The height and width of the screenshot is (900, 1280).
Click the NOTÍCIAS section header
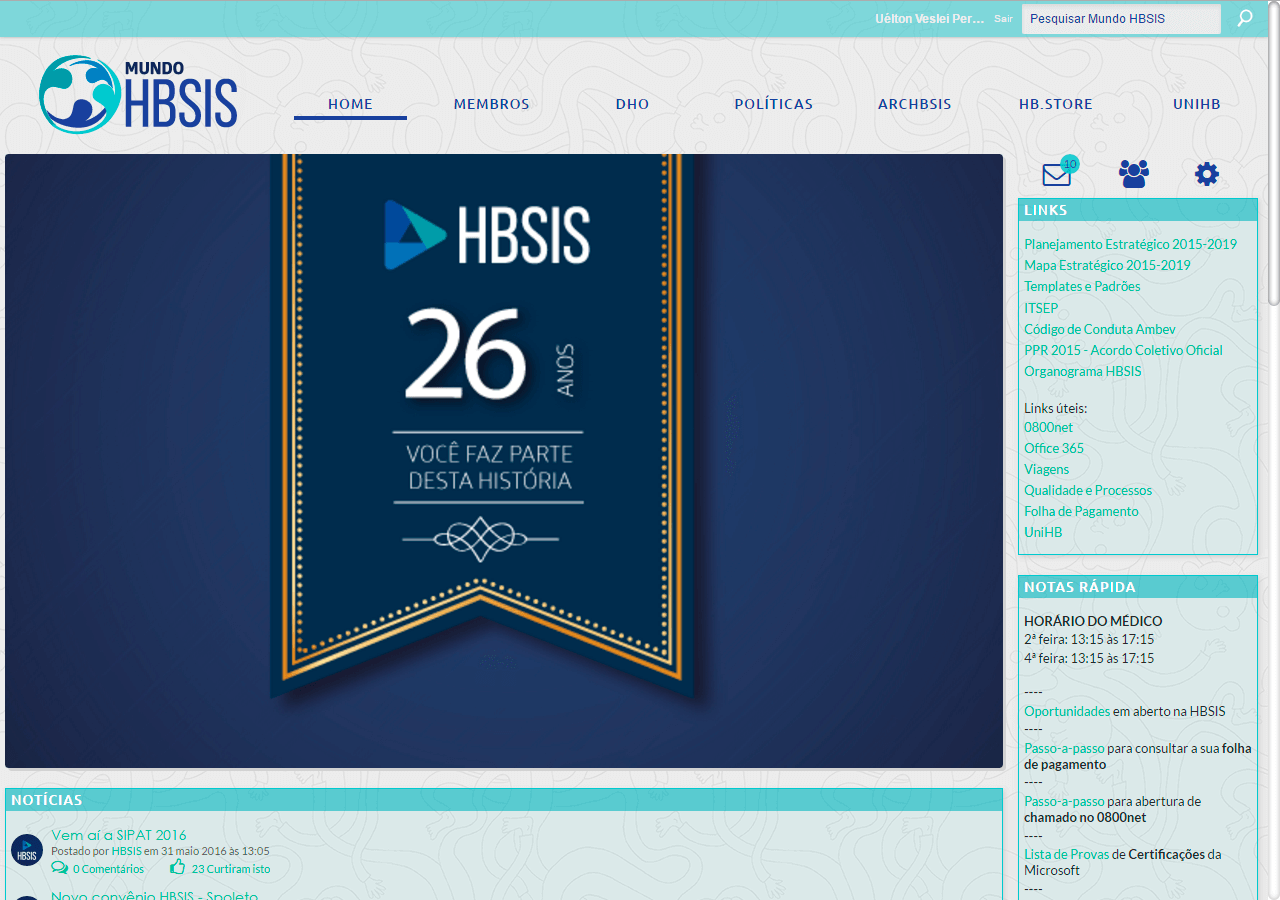[504, 800]
